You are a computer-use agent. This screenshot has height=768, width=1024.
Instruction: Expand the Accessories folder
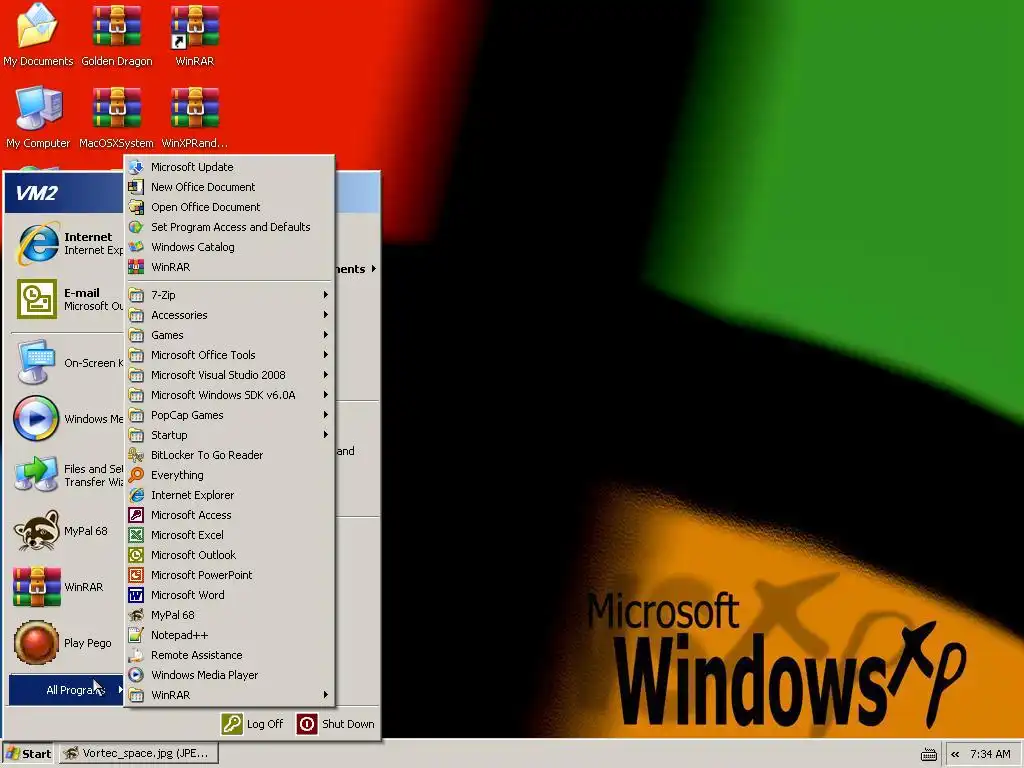(x=229, y=315)
